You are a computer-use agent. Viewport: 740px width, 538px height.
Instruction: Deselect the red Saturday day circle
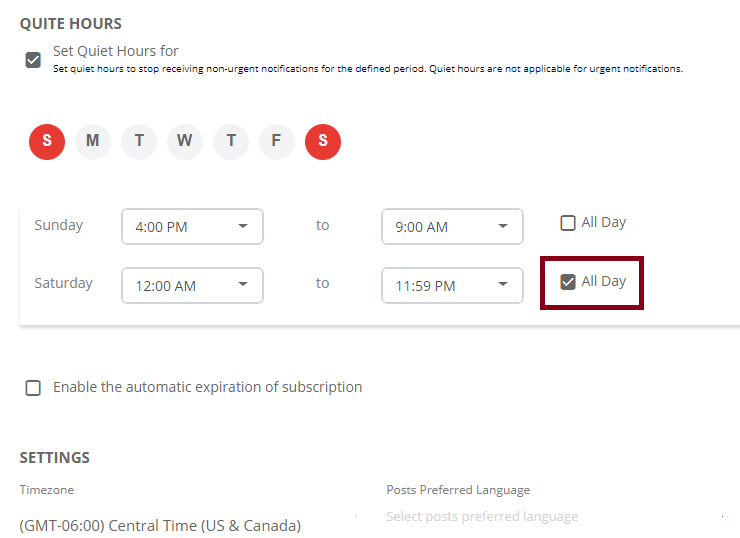click(x=323, y=142)
